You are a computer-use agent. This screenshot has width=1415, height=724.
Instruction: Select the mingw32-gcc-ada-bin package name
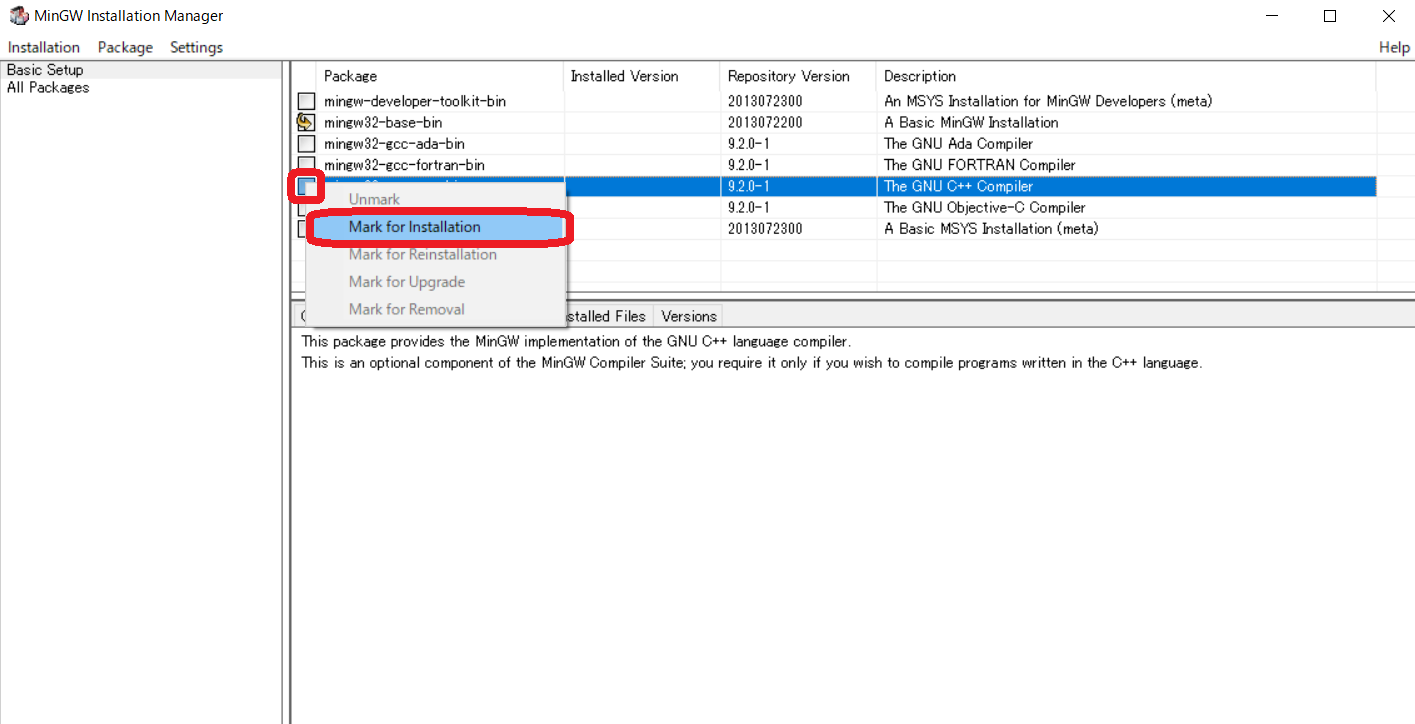pyautogui.click(x=394, y=144)
